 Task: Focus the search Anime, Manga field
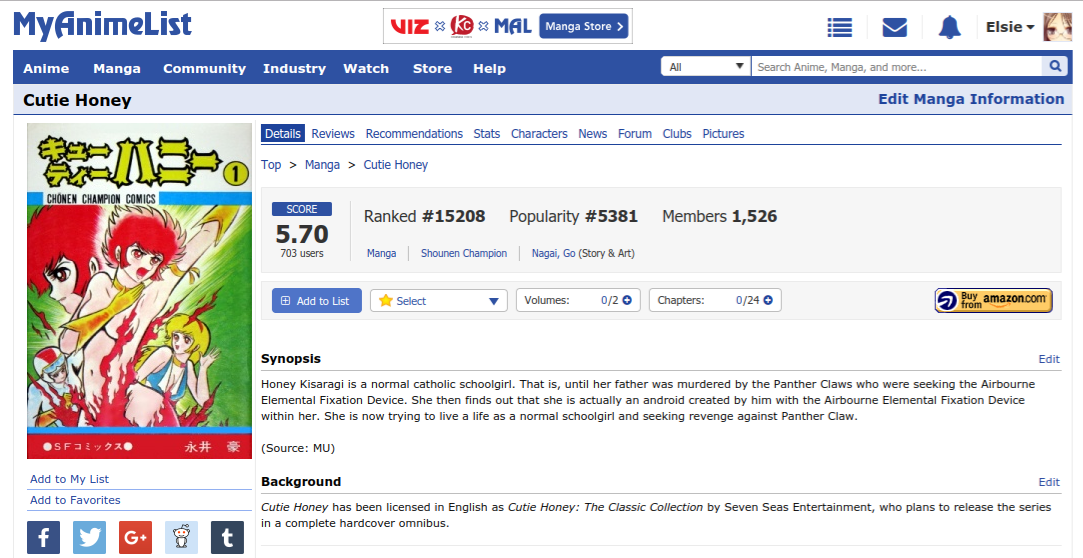[896, 66]
